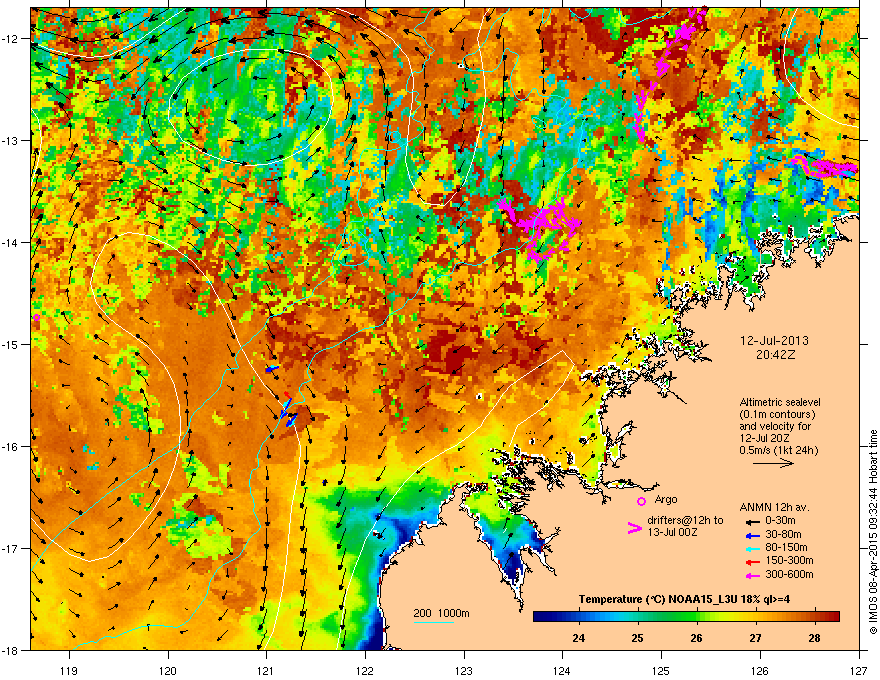Viewport: 880px width, 680px height.
Task: Click the '122' longitude axis label
Action: (x=365, y=670)
